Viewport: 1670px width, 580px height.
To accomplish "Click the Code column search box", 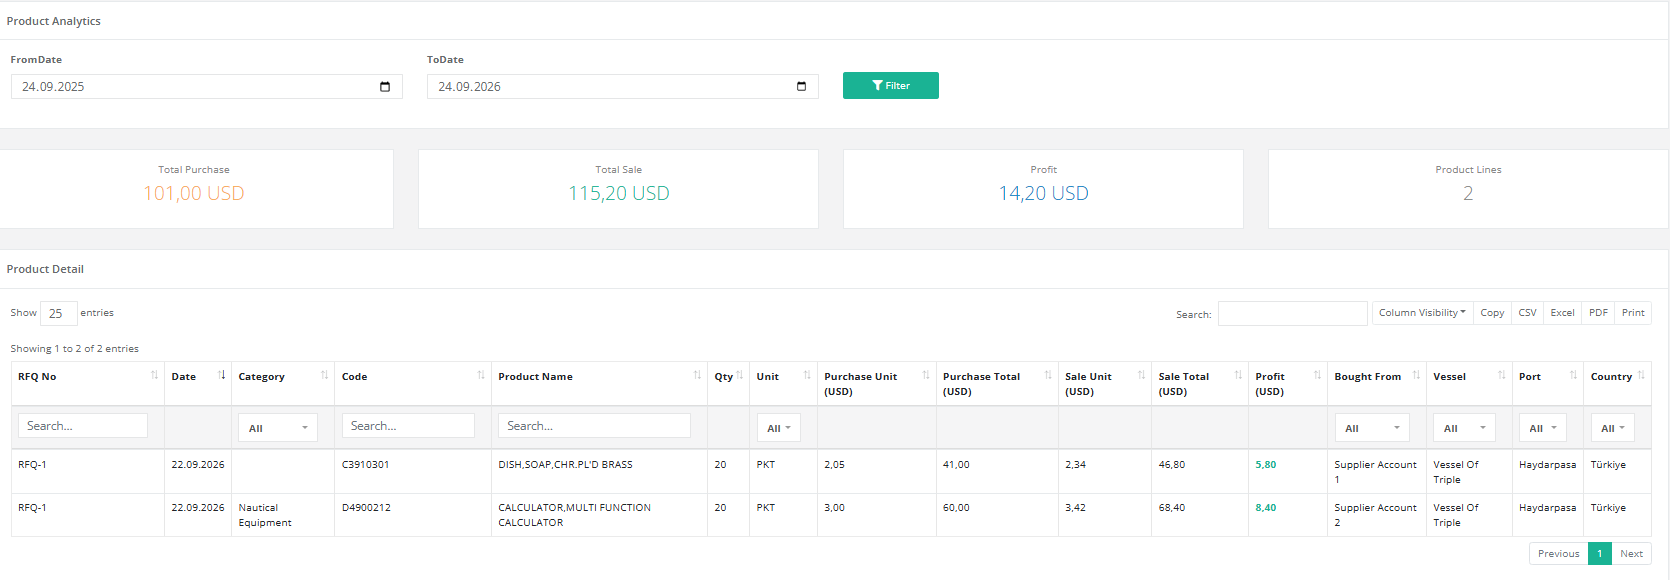I will (x=408, y=426).
